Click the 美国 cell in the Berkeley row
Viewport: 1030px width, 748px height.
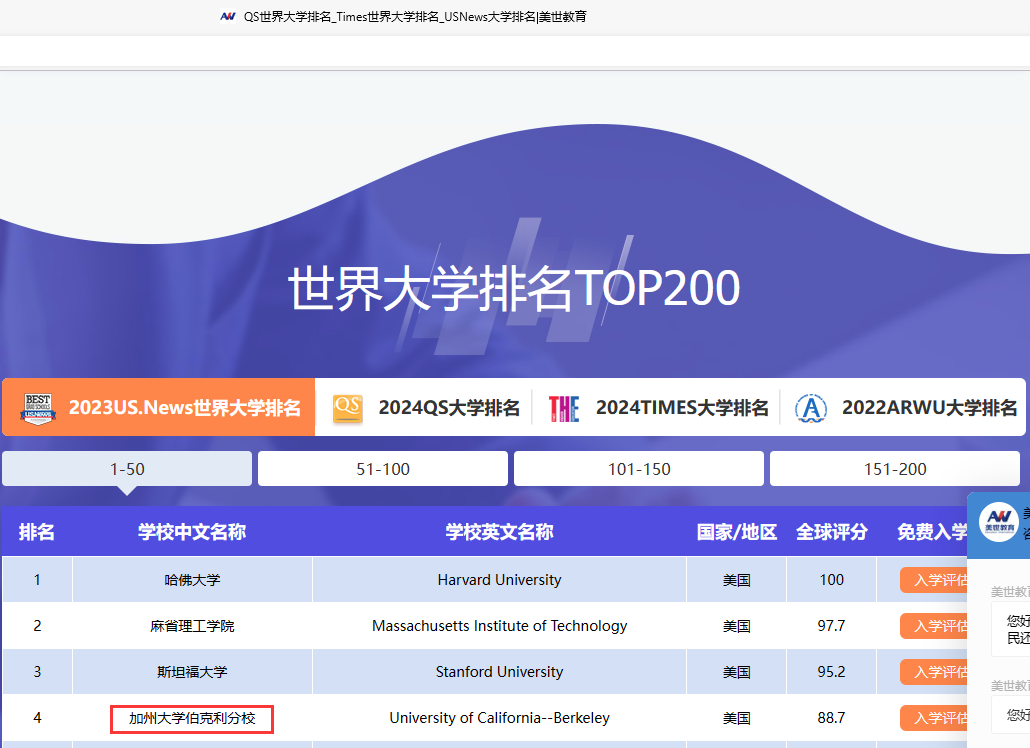pos(736,718)
